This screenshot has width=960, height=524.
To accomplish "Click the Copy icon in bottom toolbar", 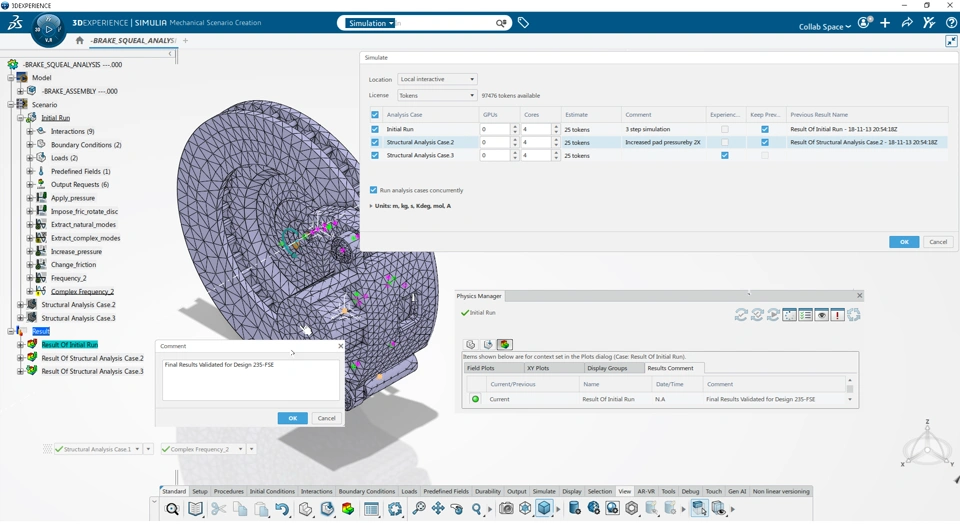I will (x=240, y=509).
